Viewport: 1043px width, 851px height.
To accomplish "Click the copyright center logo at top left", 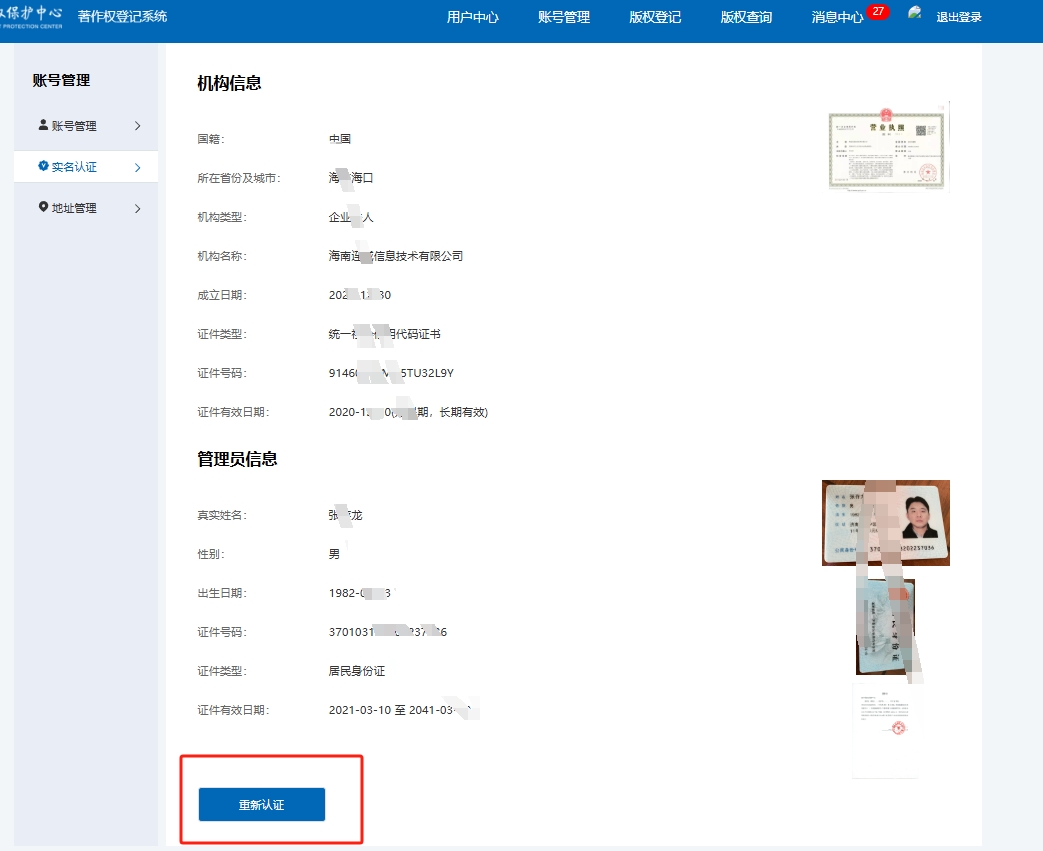I will coord(32,16).
